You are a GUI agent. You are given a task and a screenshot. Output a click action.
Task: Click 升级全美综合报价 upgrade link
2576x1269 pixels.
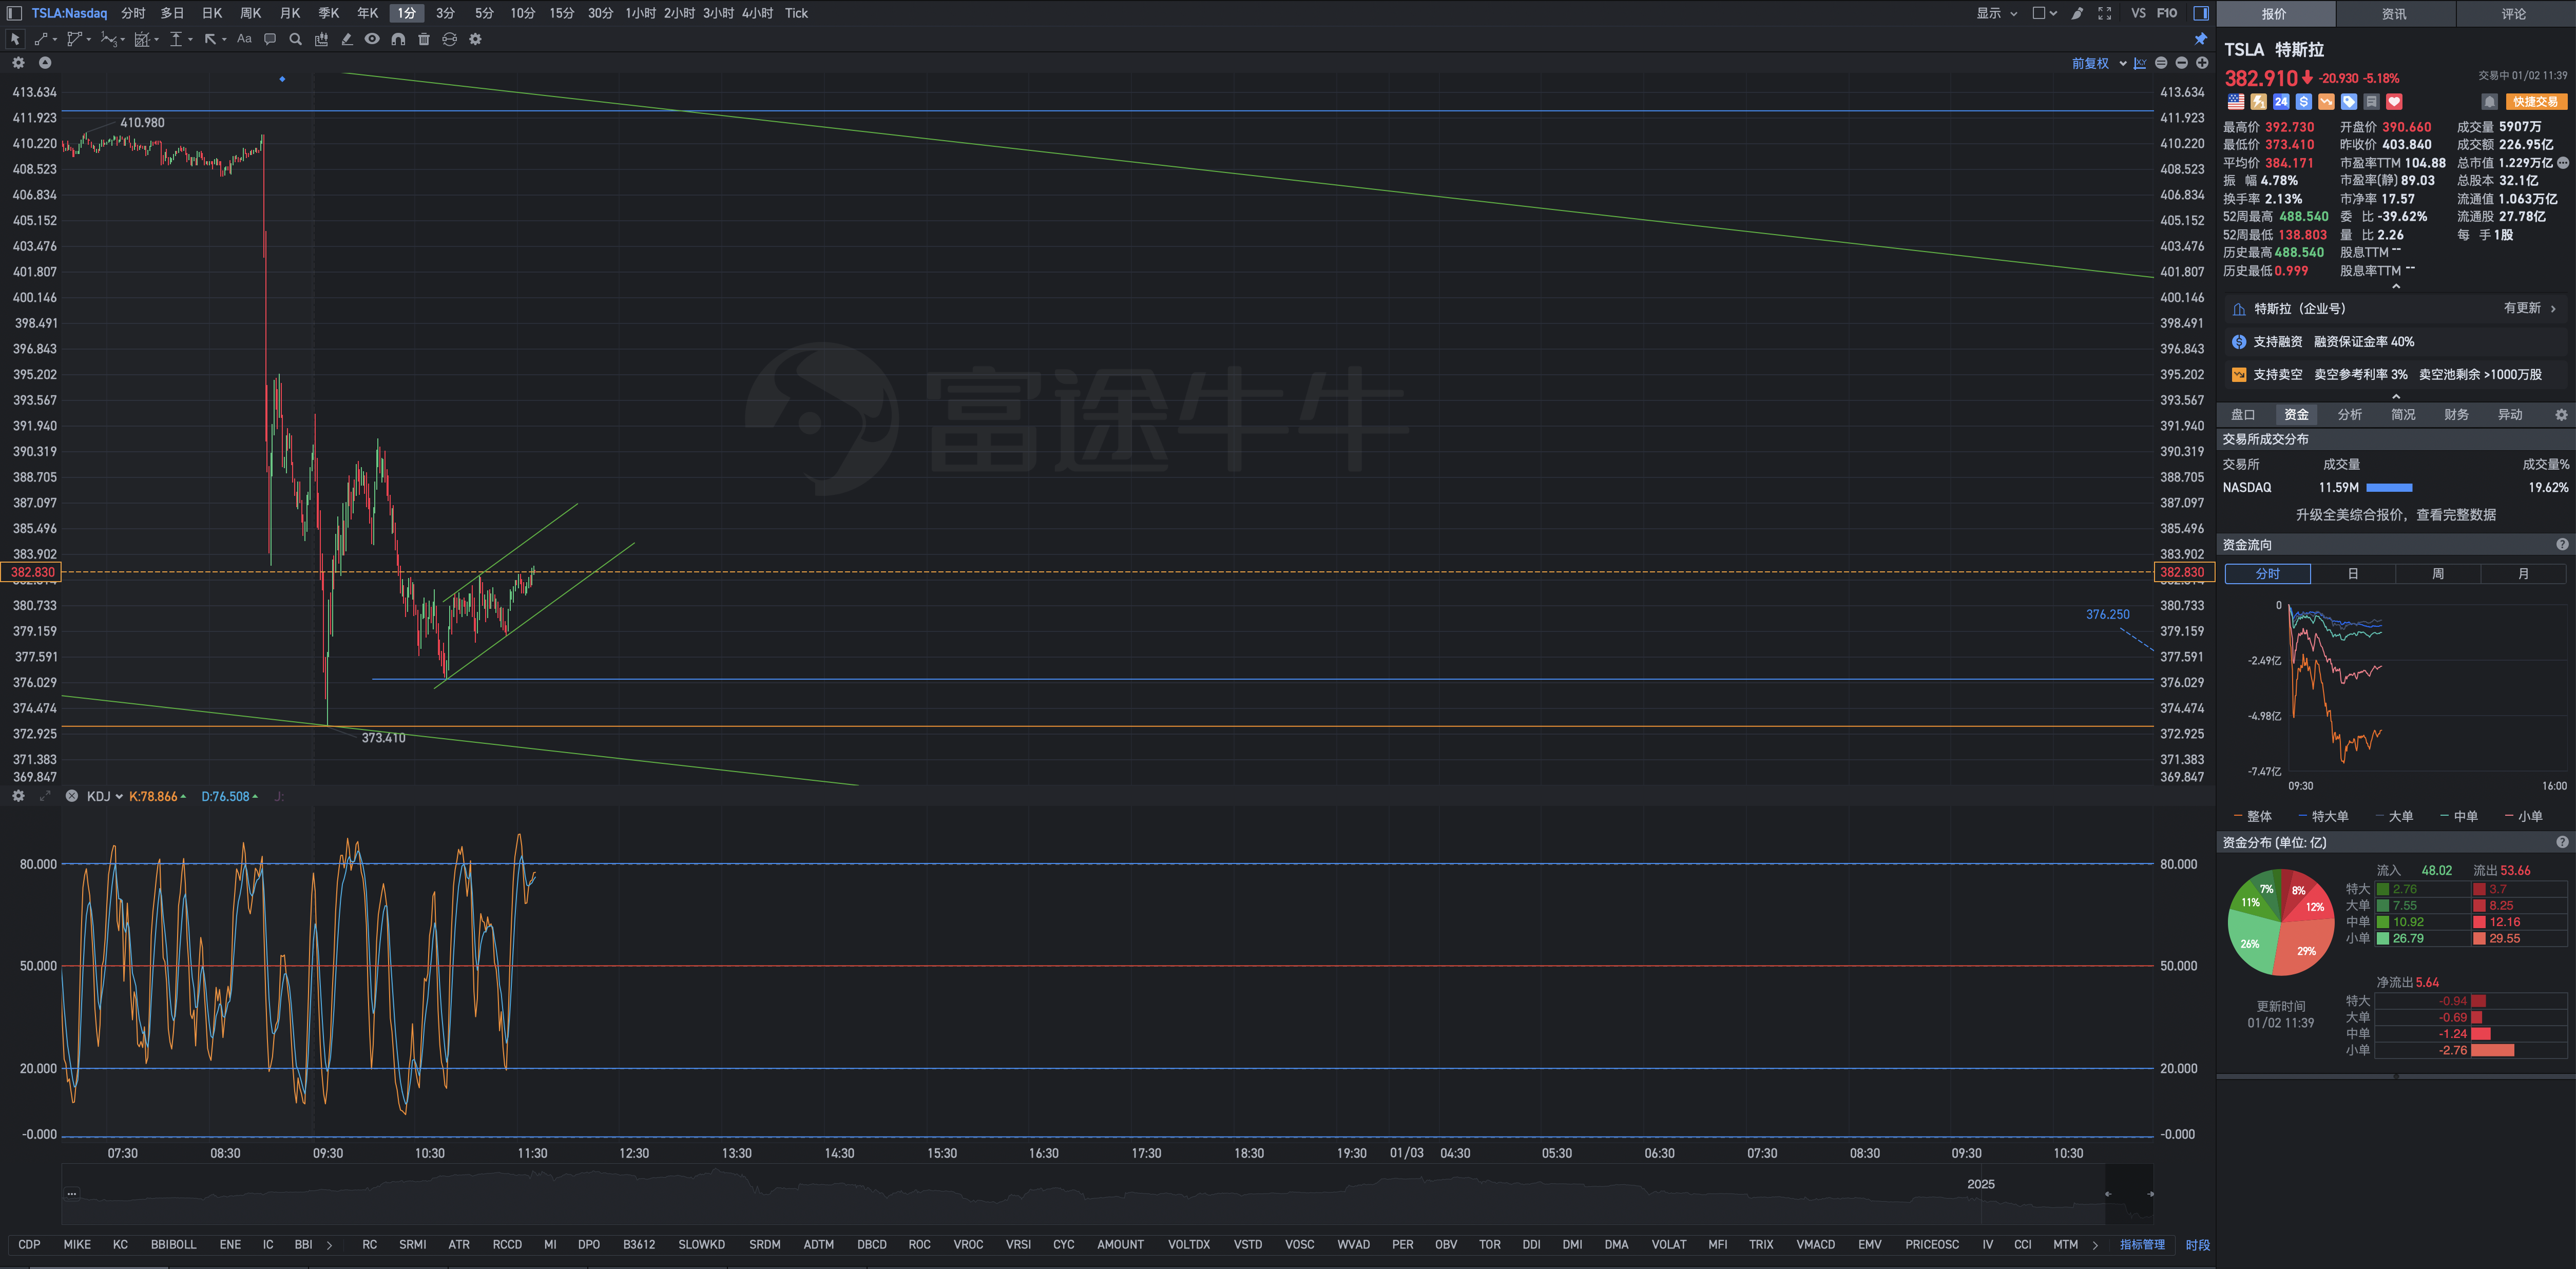2396,515
